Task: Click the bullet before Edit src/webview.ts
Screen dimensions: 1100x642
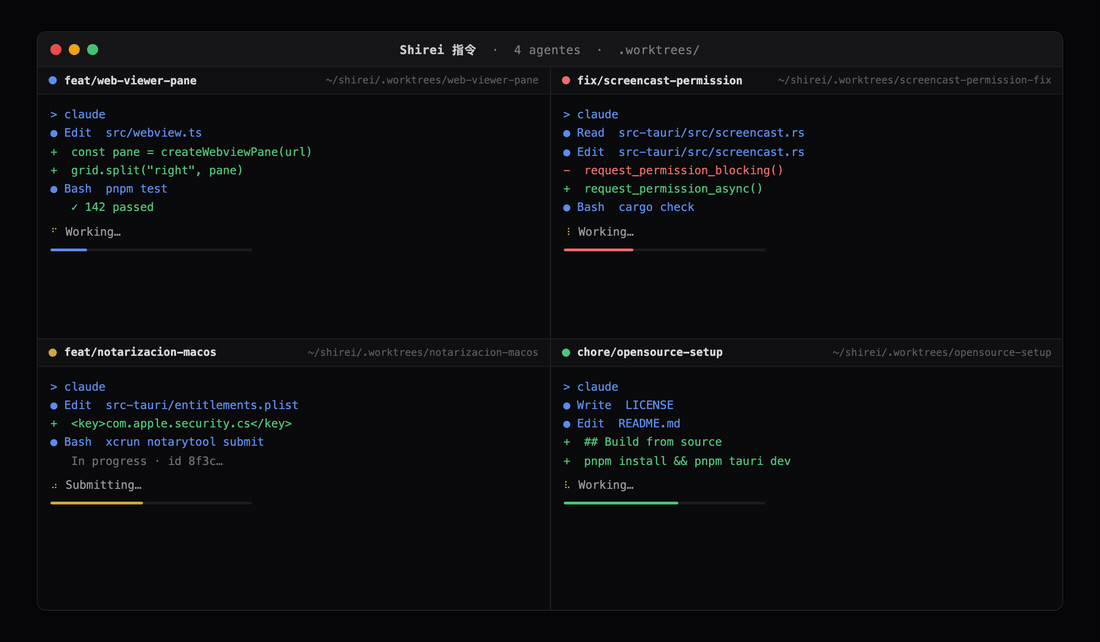Action: pos(54,133)
